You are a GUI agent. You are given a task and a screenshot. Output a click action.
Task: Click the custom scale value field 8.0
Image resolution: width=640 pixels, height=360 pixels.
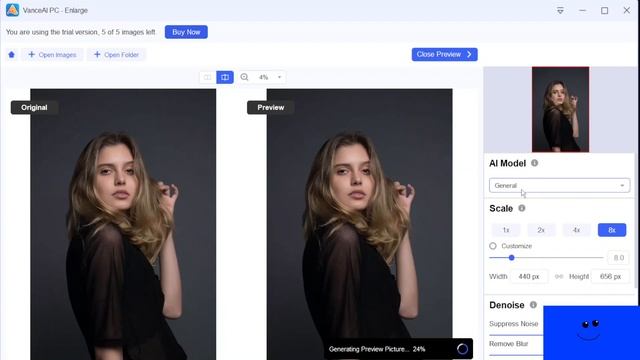tap(618, 258)
